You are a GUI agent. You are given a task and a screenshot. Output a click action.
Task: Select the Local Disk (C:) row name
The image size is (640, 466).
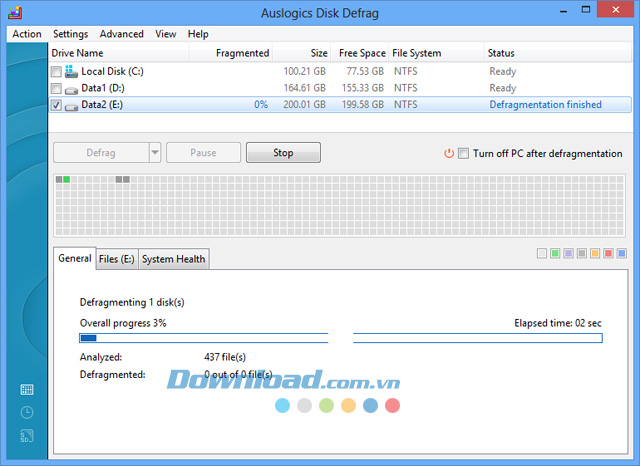112,71
